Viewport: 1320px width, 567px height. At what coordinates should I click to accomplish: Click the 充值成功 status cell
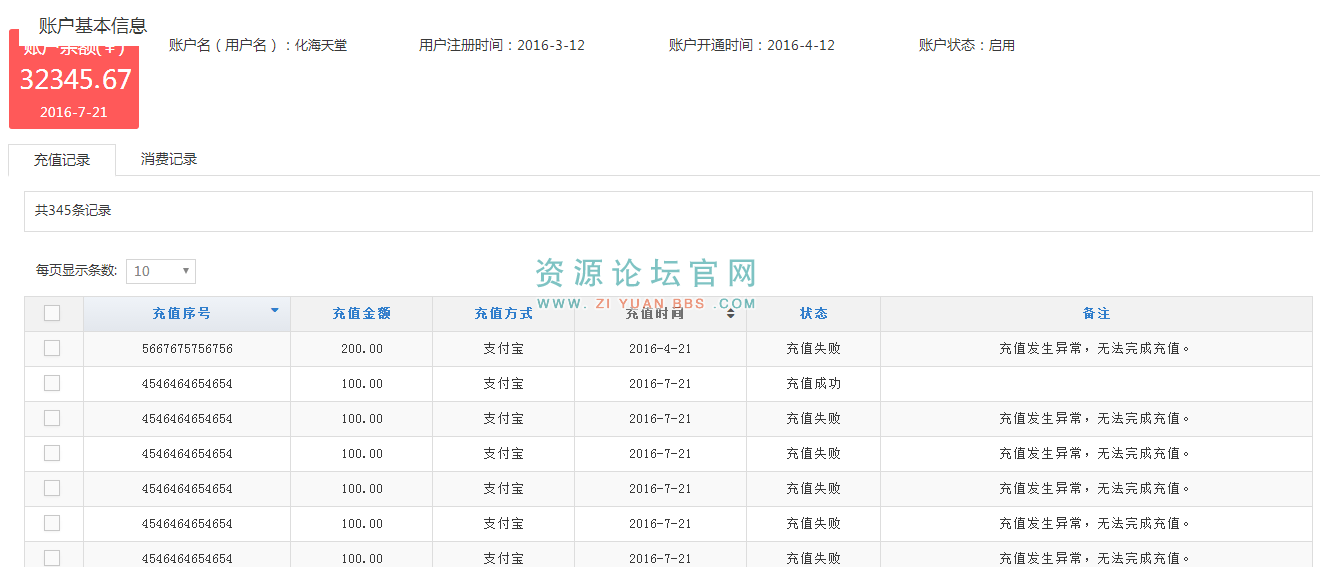tap(814, 384)
